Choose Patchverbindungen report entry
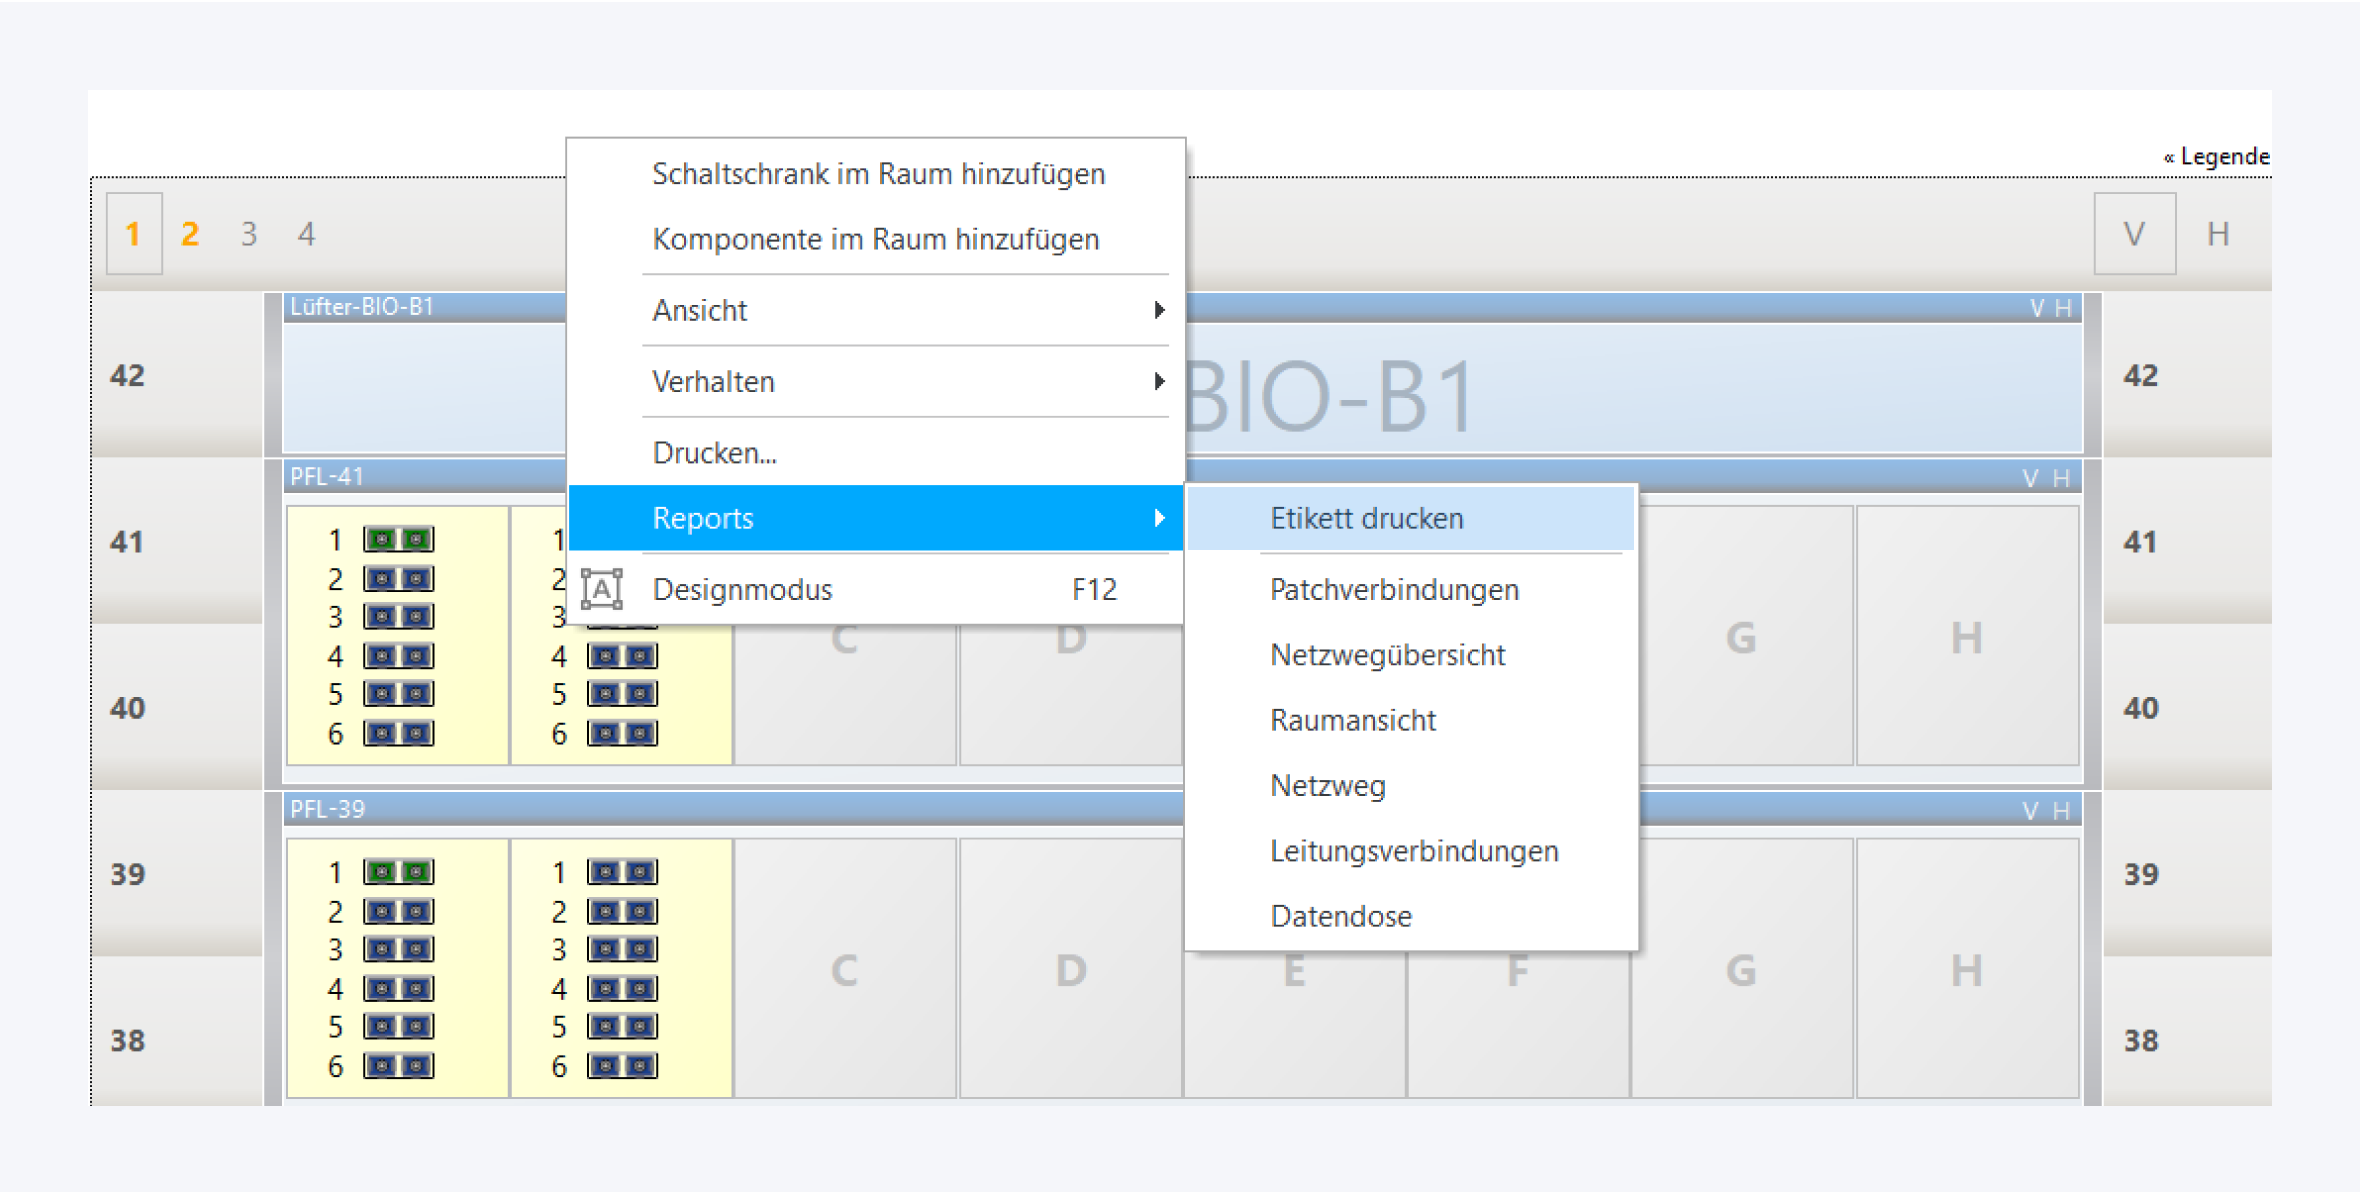This screenshot has height=1192, width=2360. coord(1394,589)
